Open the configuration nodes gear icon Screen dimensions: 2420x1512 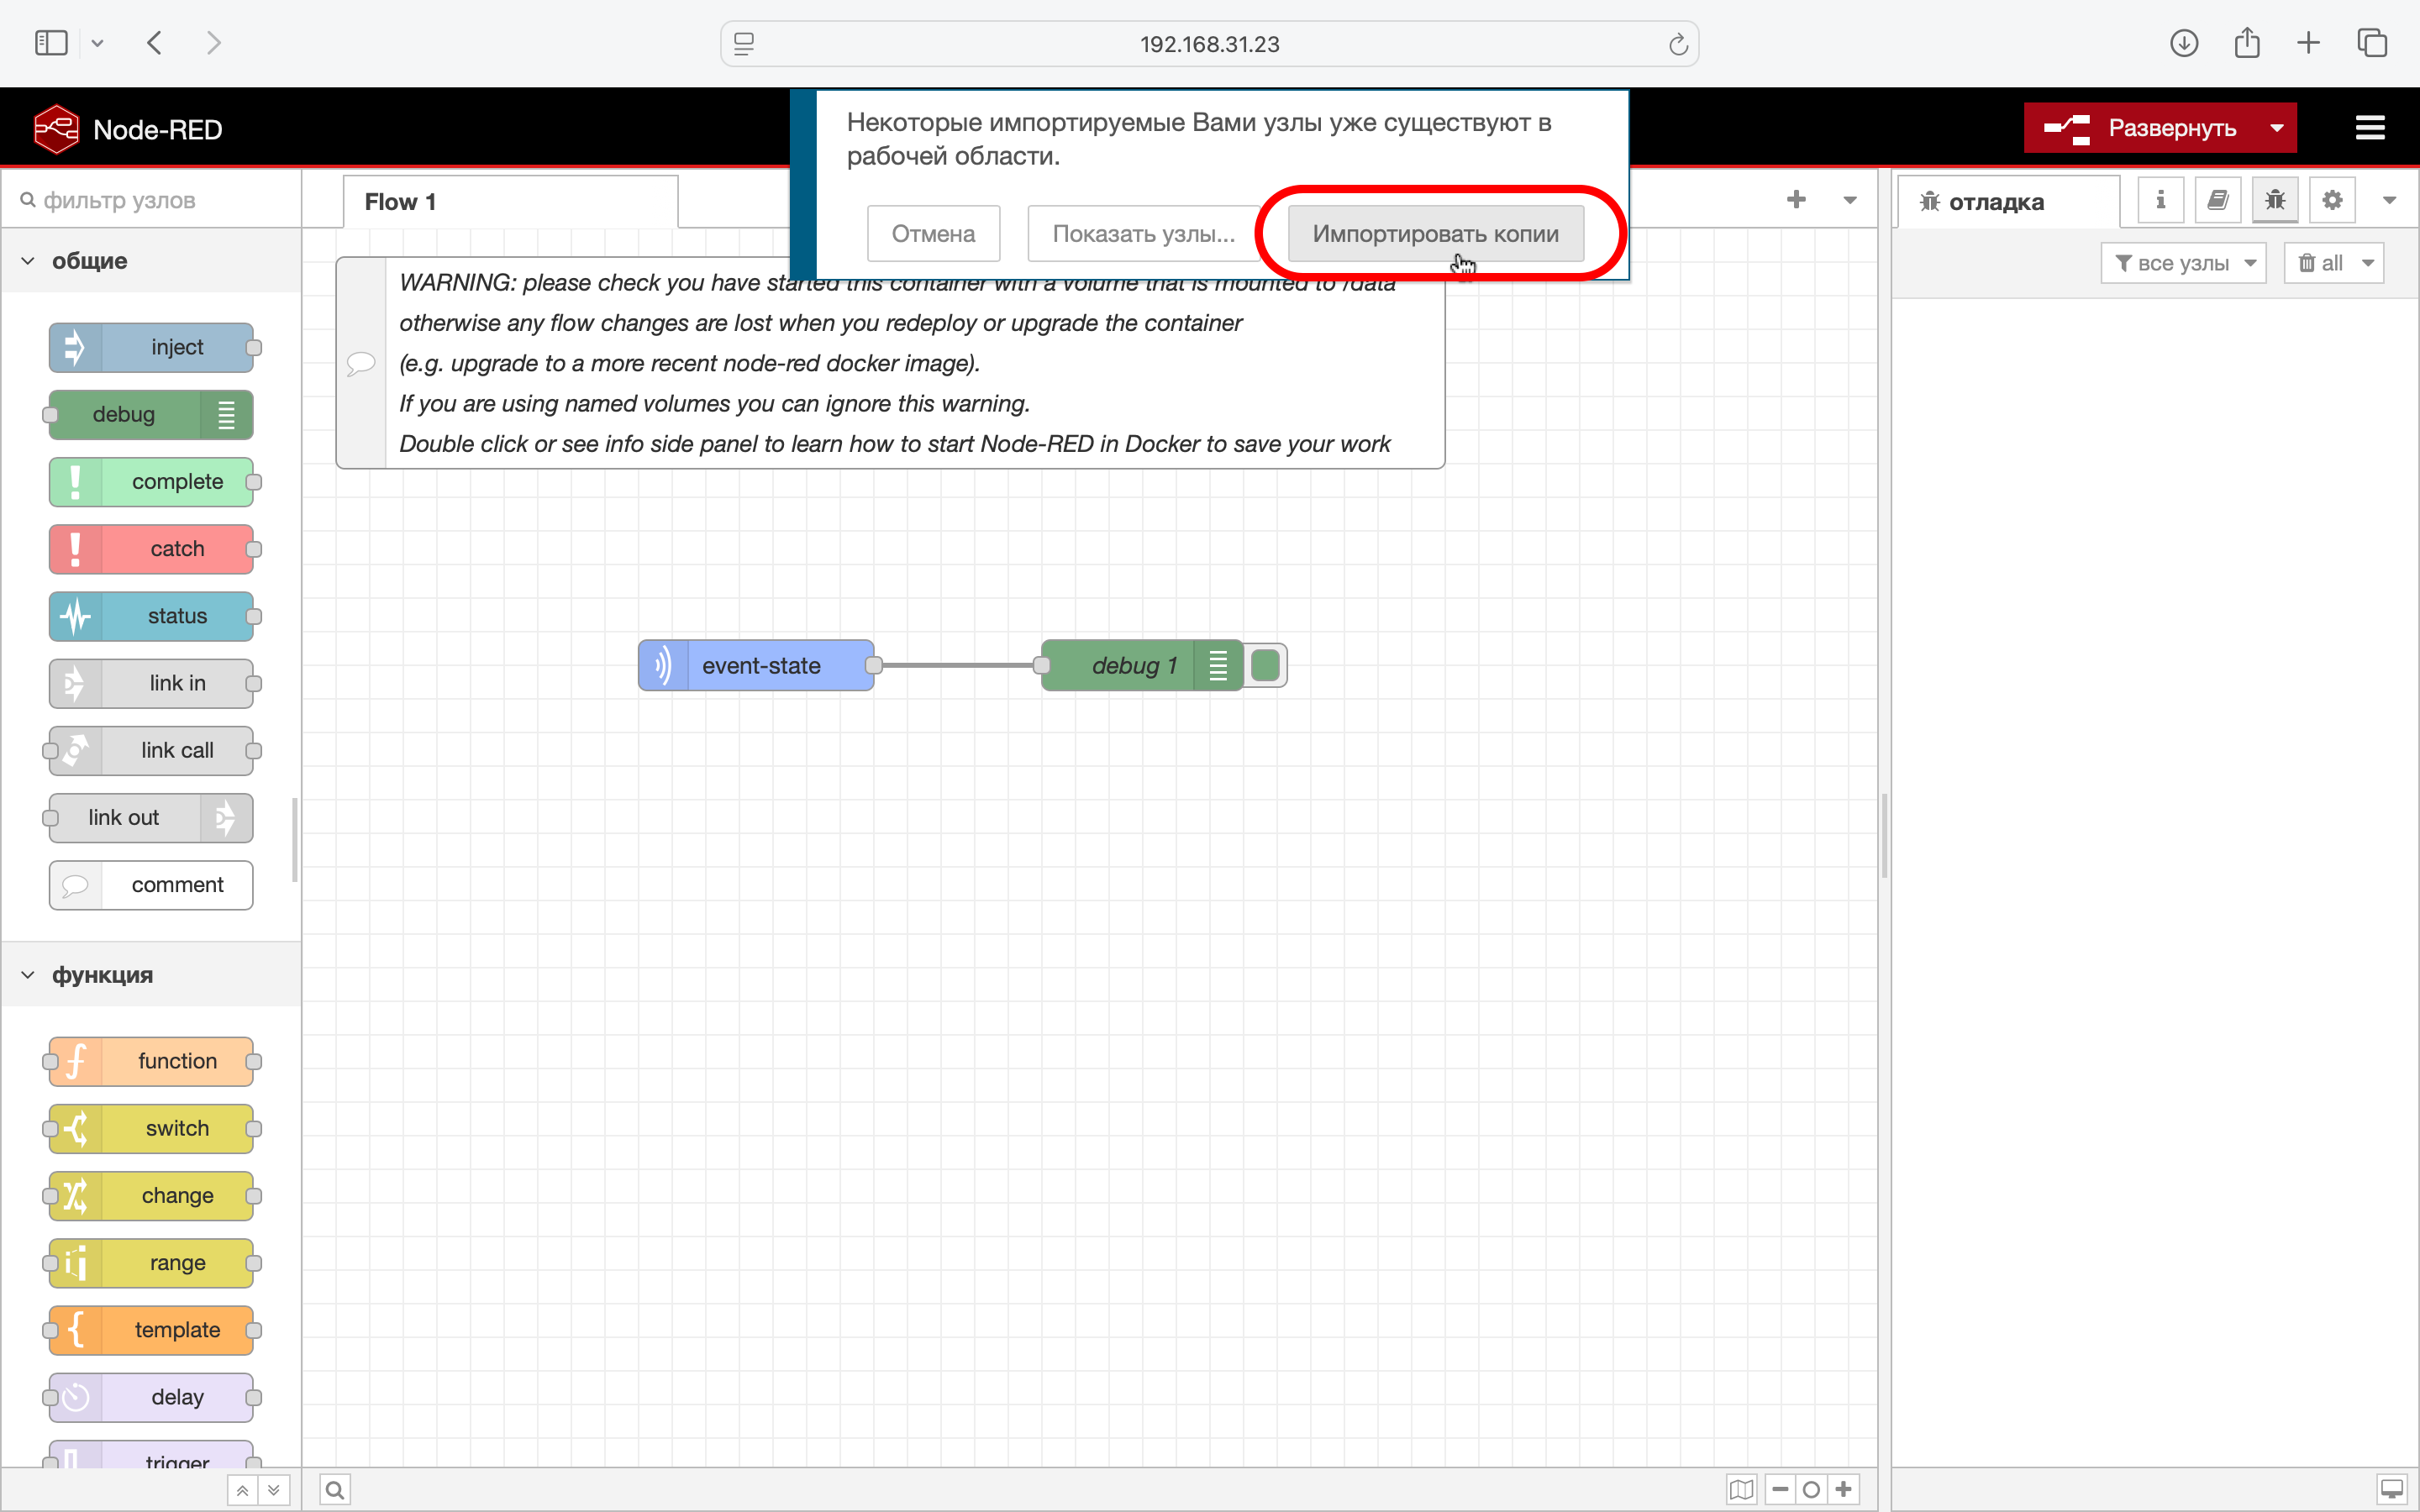pos(2332,200)
